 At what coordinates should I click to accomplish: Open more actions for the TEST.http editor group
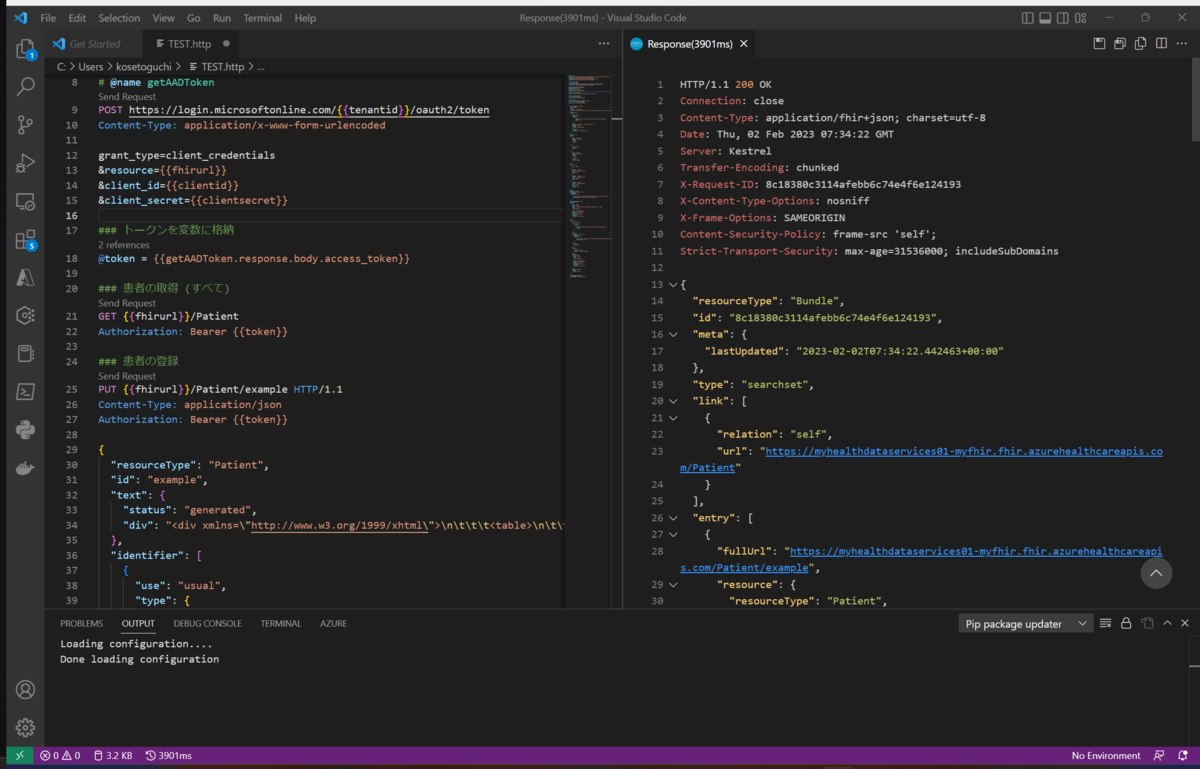[604, 44]
